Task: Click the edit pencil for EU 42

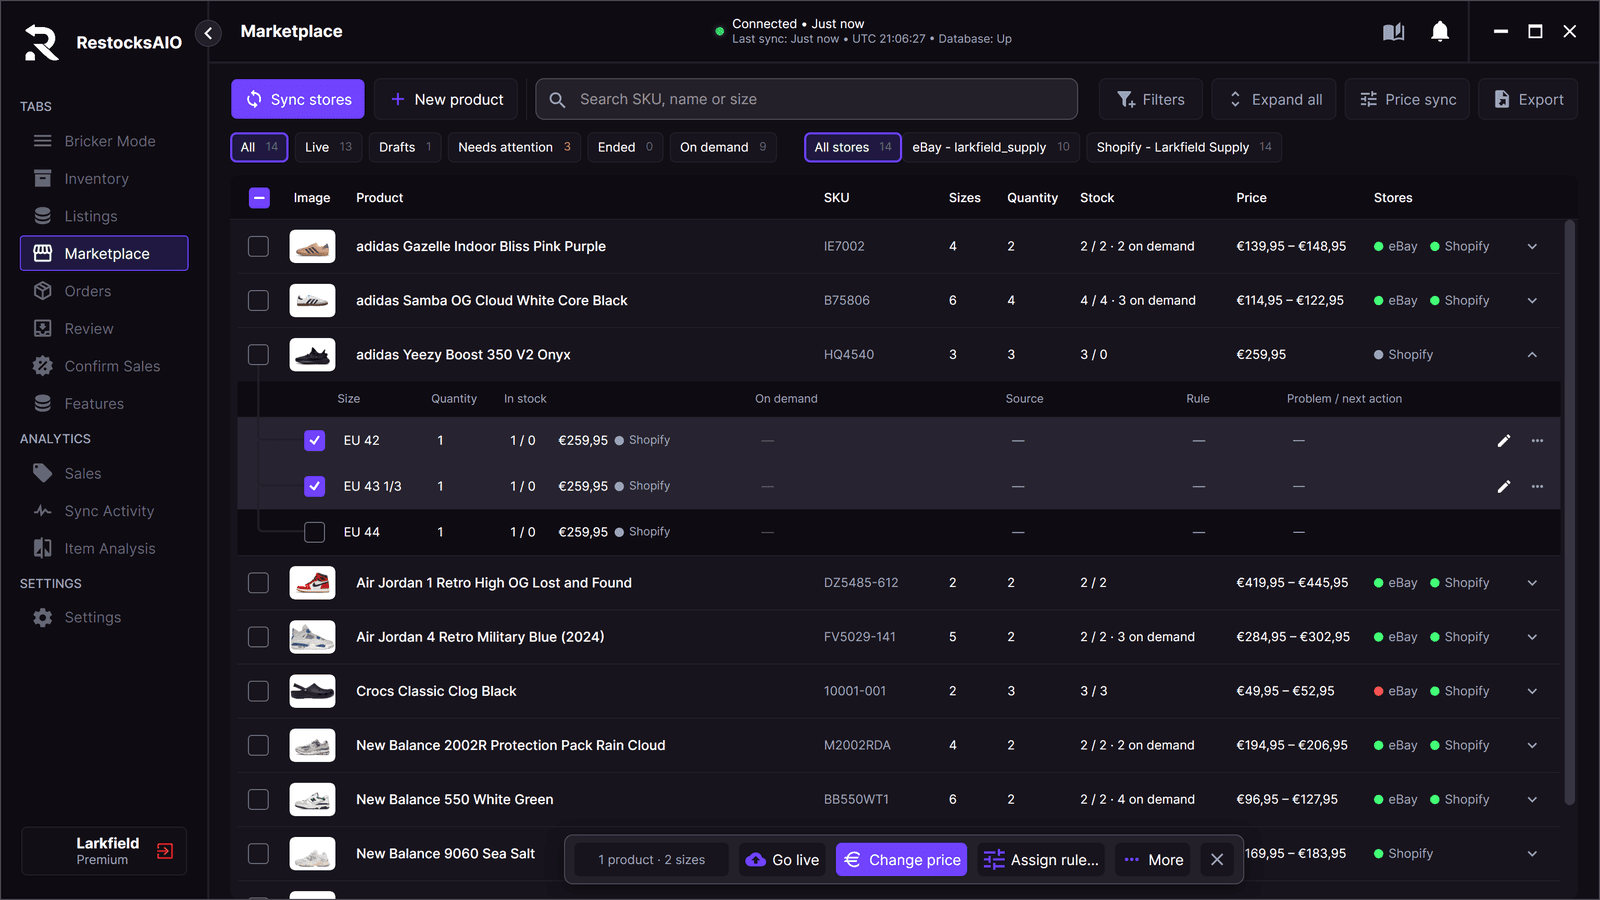Action: click(1503, 441)
